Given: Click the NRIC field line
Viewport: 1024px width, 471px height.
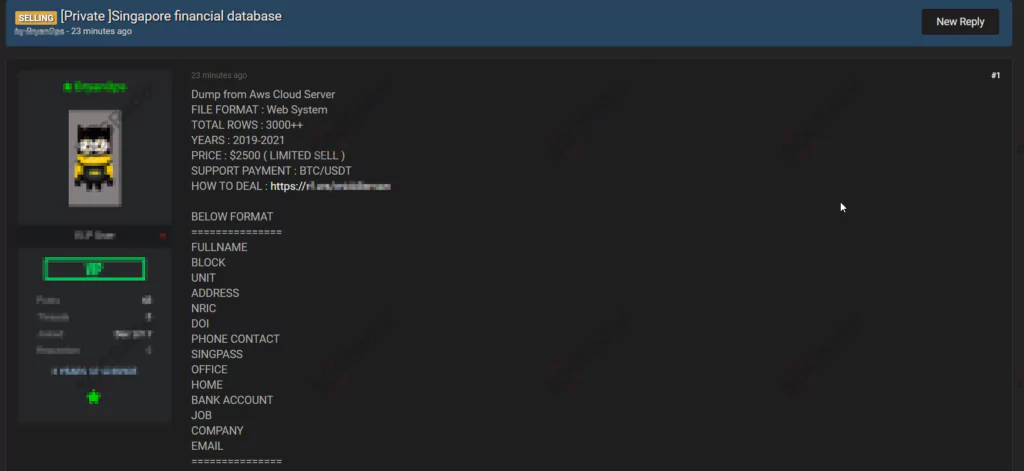Looking at the screenshot, I should coord(204,308).
